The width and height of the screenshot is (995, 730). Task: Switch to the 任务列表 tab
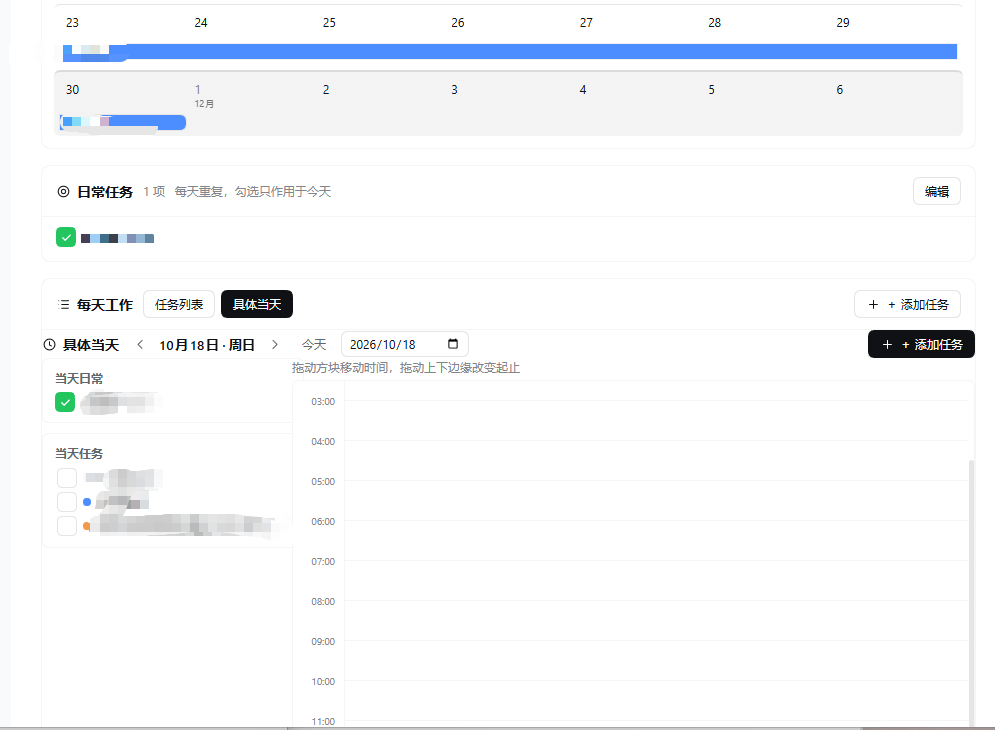pyautogui.click(x=179, y=304)
